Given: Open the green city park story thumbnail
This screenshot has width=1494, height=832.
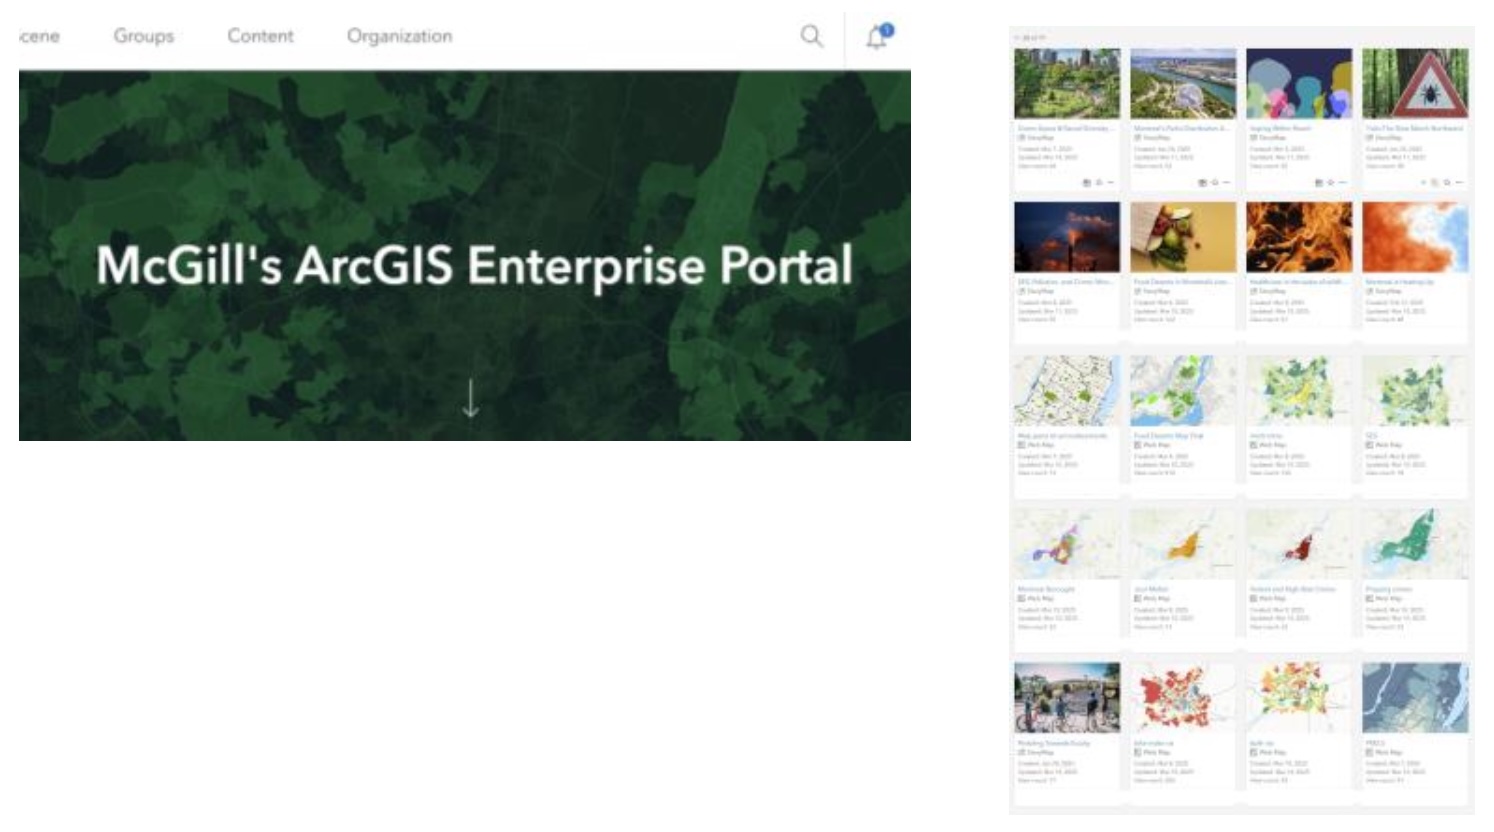Looking at the screenshot, I should click(1067, 84).
